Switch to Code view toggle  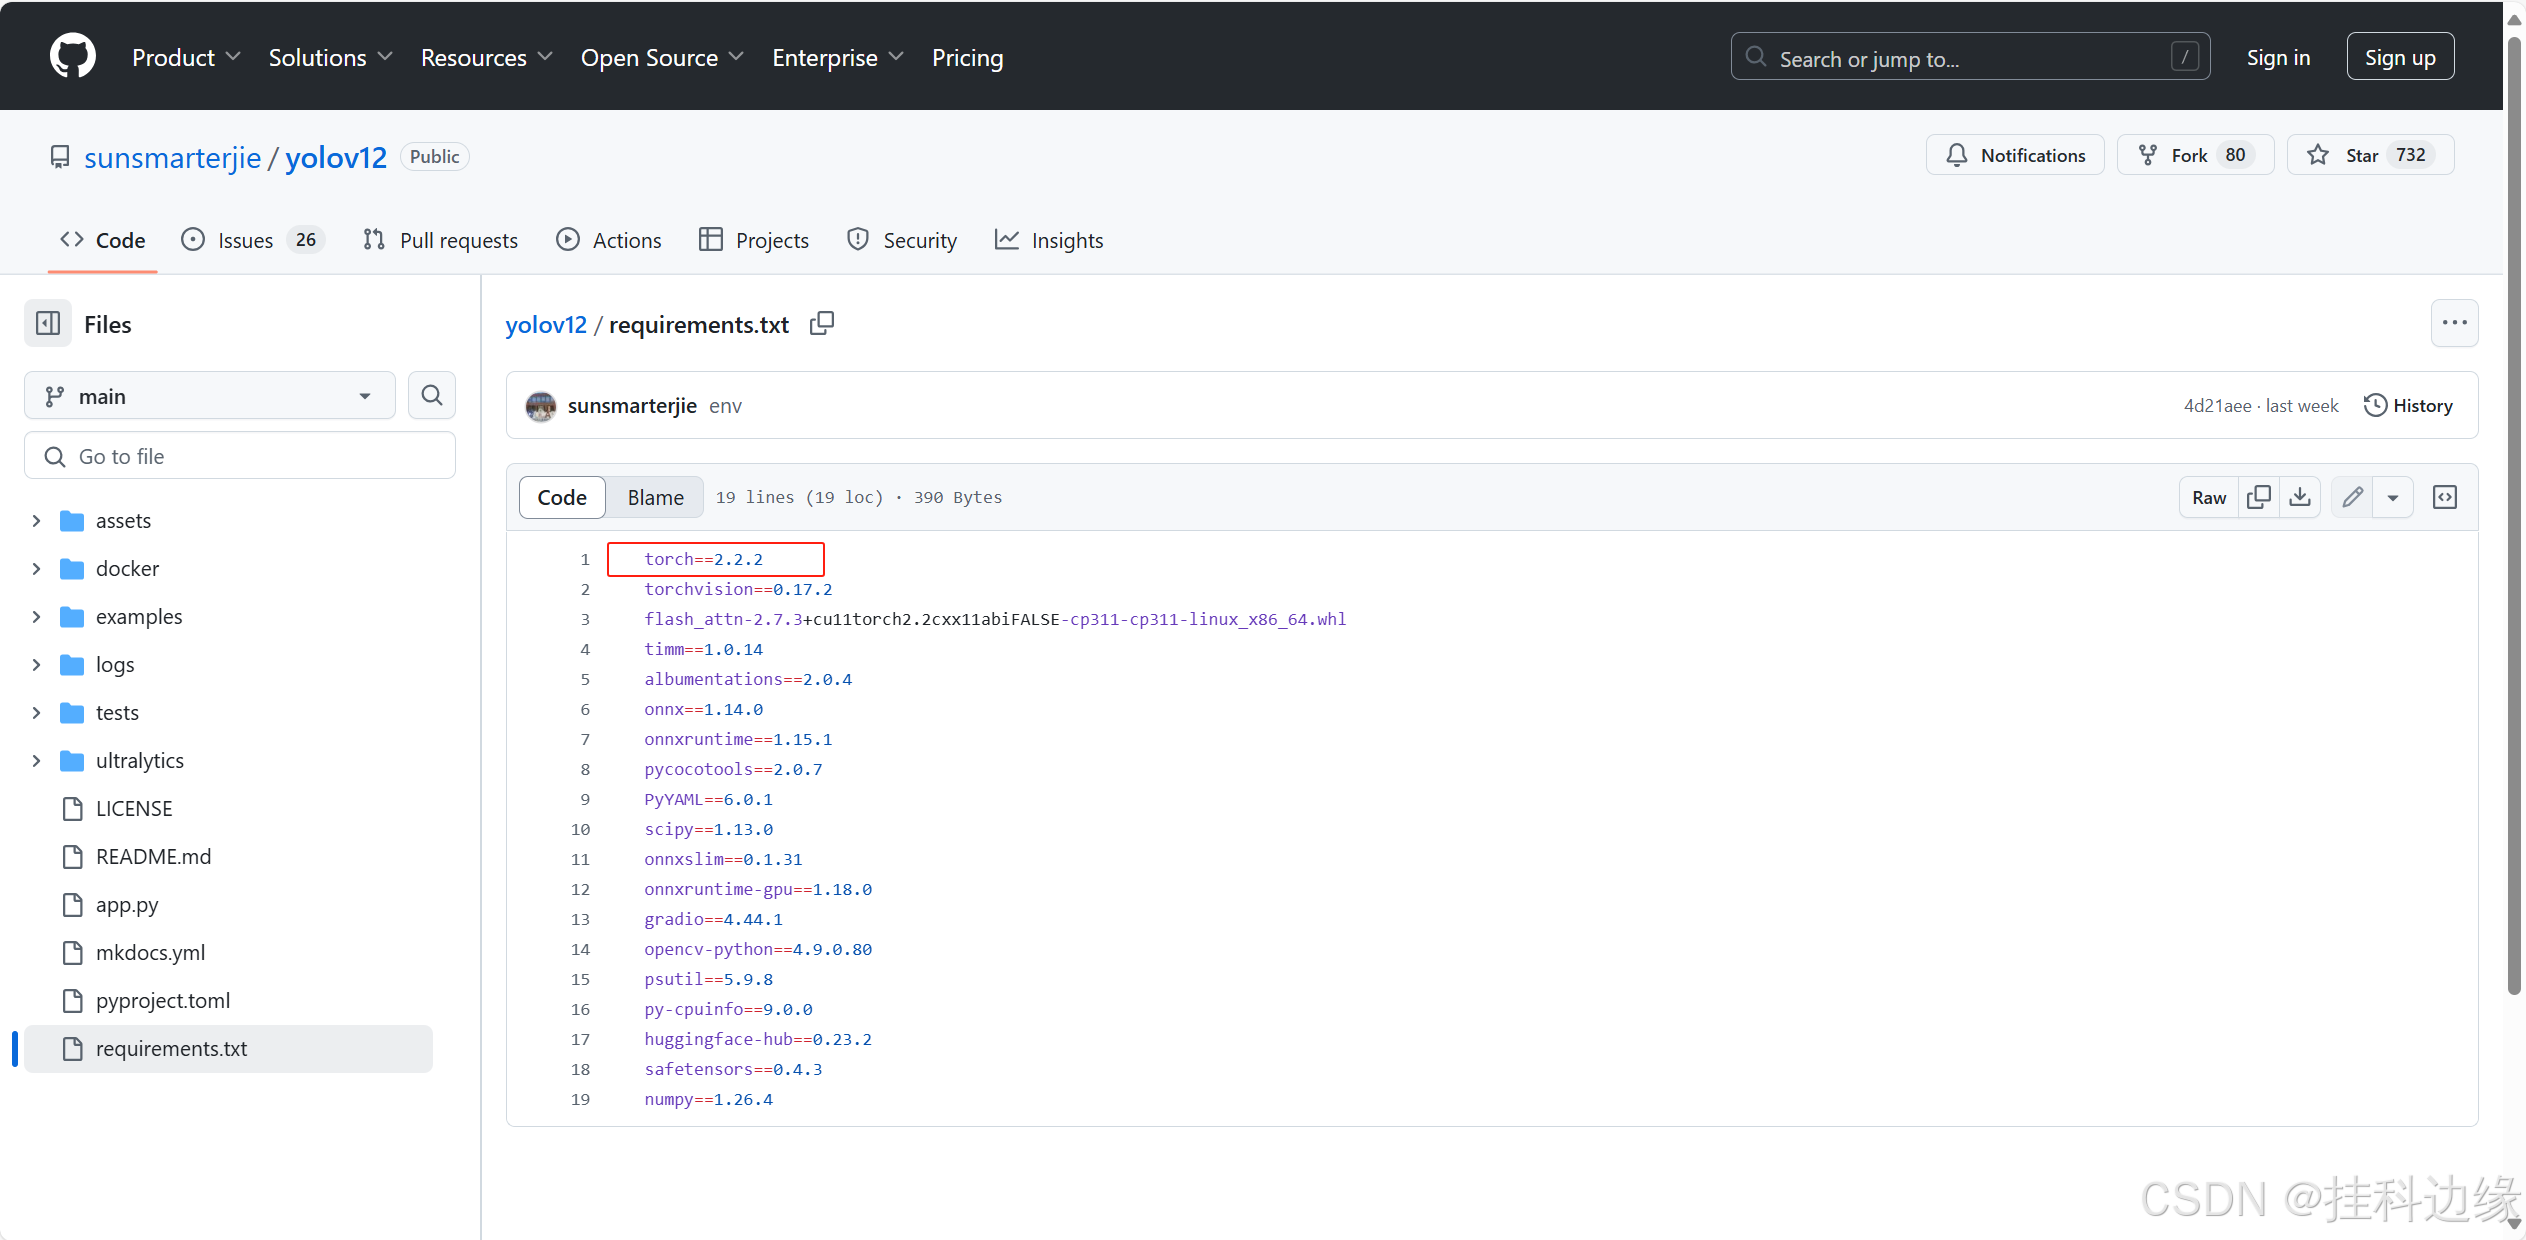tap(562, 497)
